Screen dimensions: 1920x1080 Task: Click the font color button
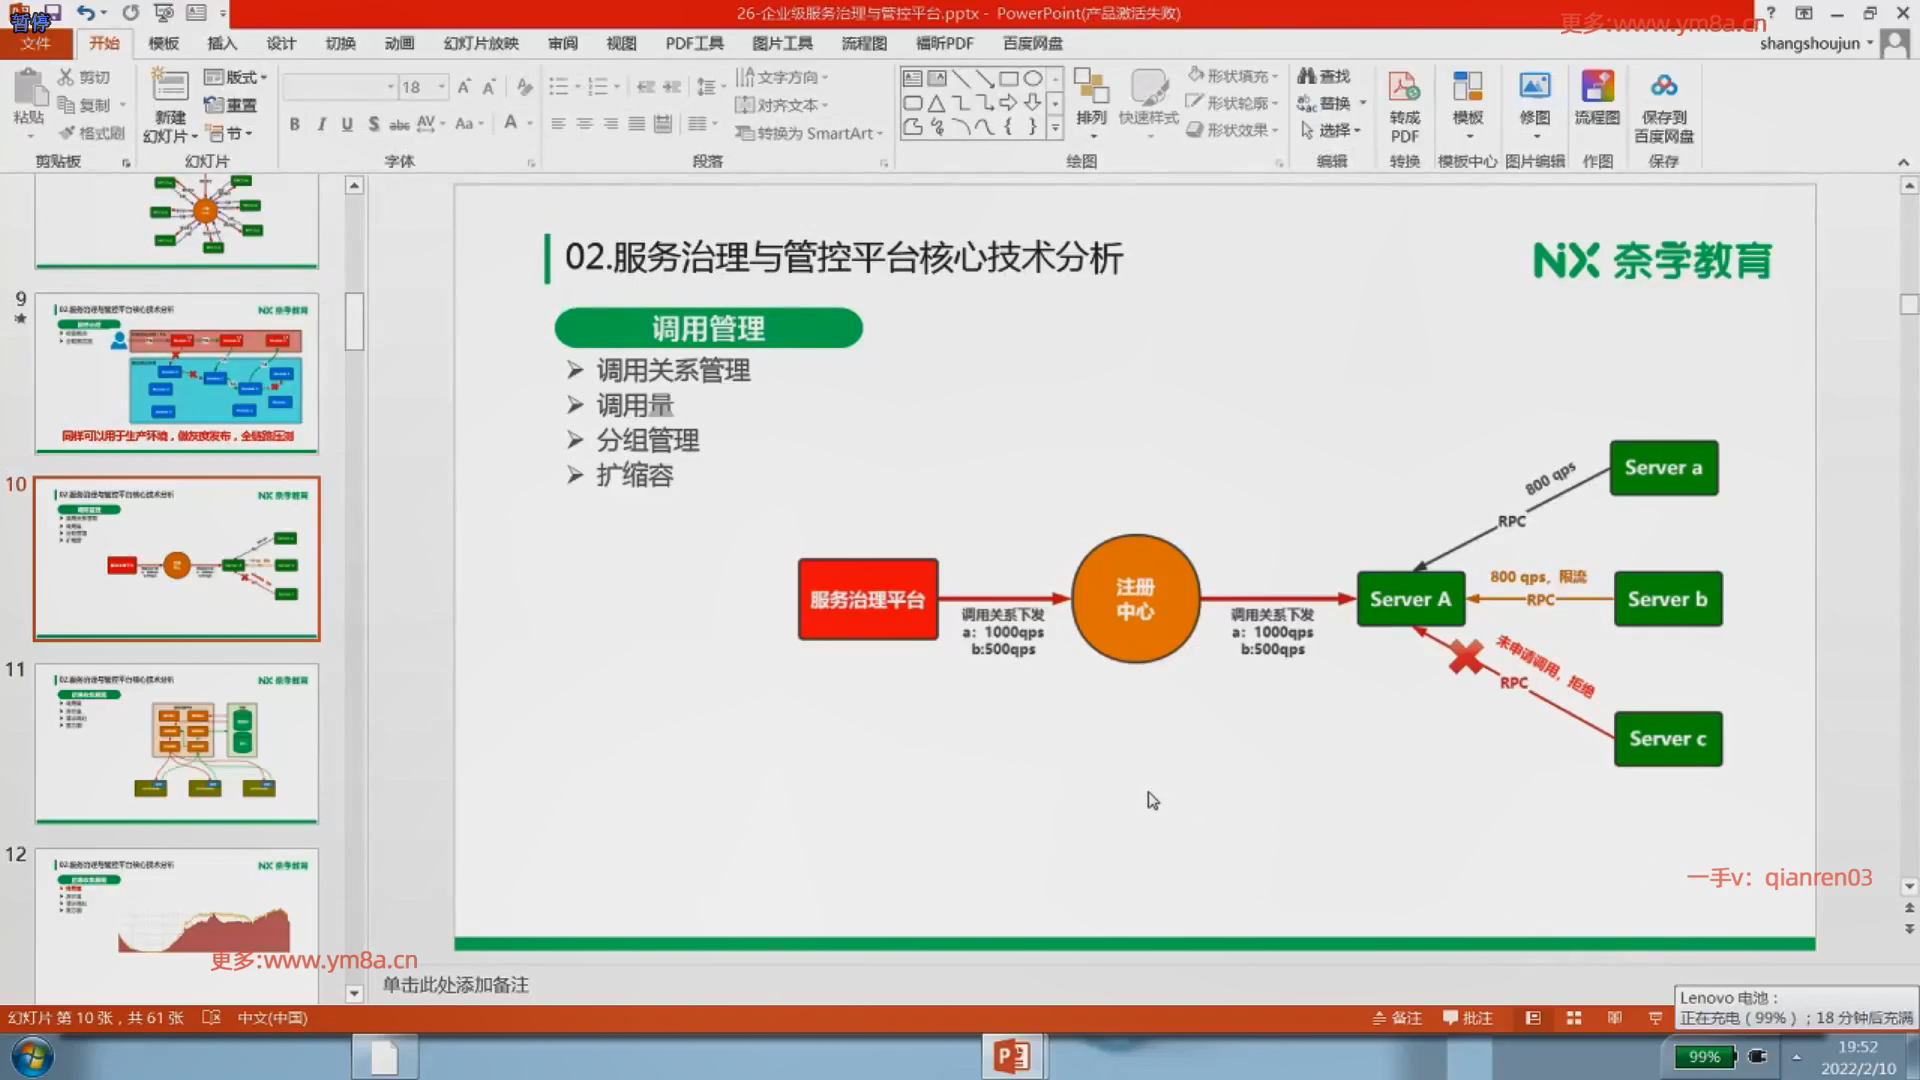[511, 123]
